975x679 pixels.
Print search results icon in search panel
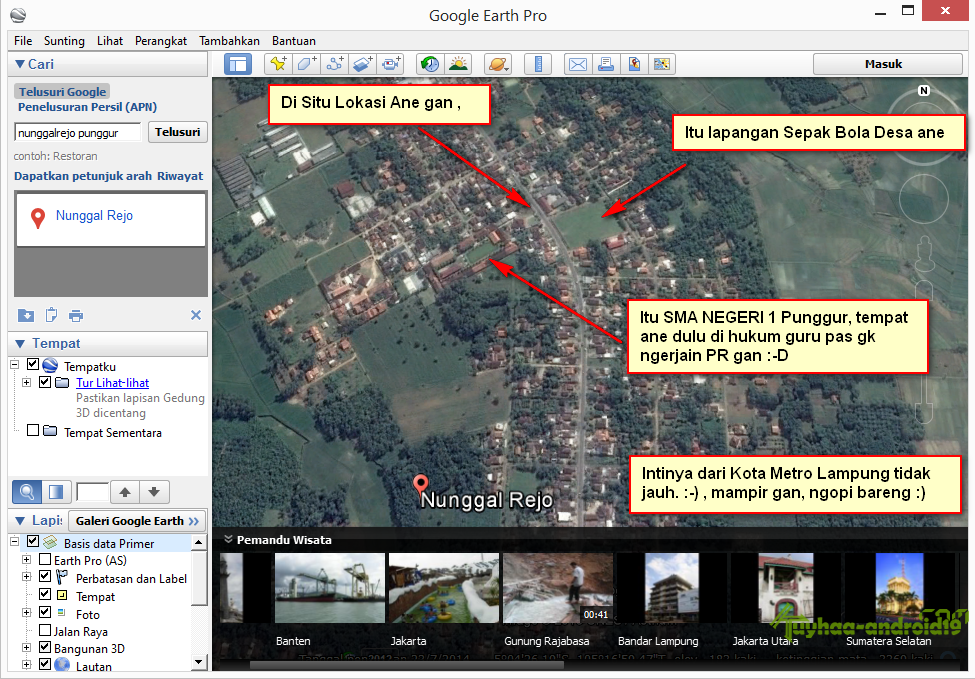76,316
